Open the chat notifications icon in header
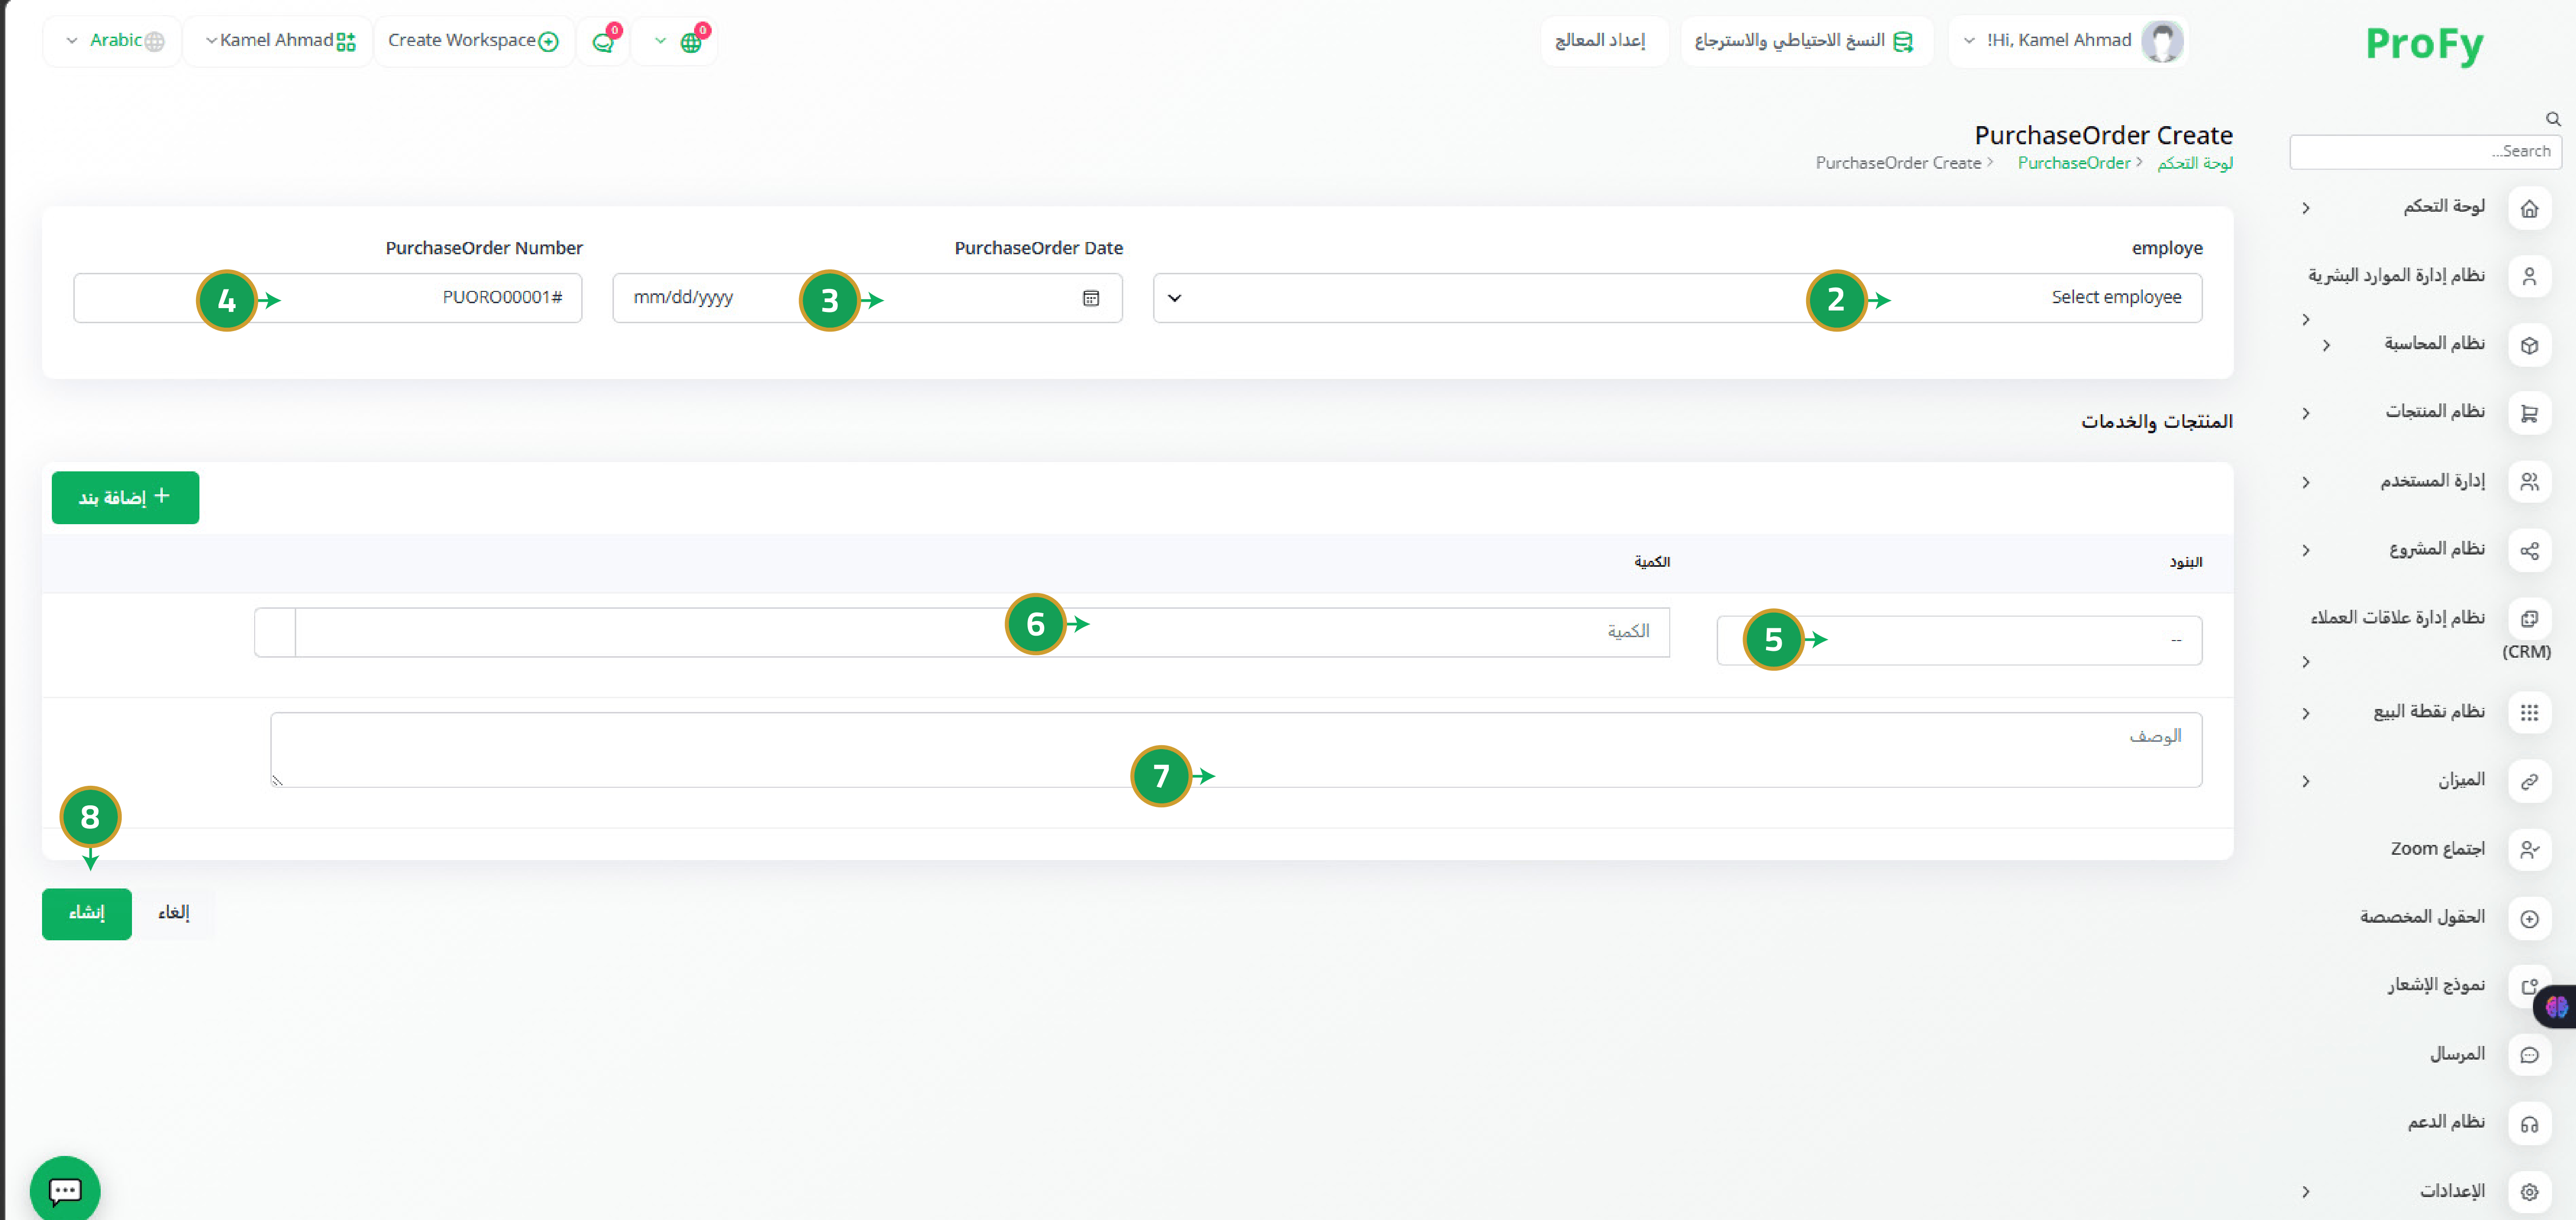This screenshot has height=1220, width=2576. (604, 41)
